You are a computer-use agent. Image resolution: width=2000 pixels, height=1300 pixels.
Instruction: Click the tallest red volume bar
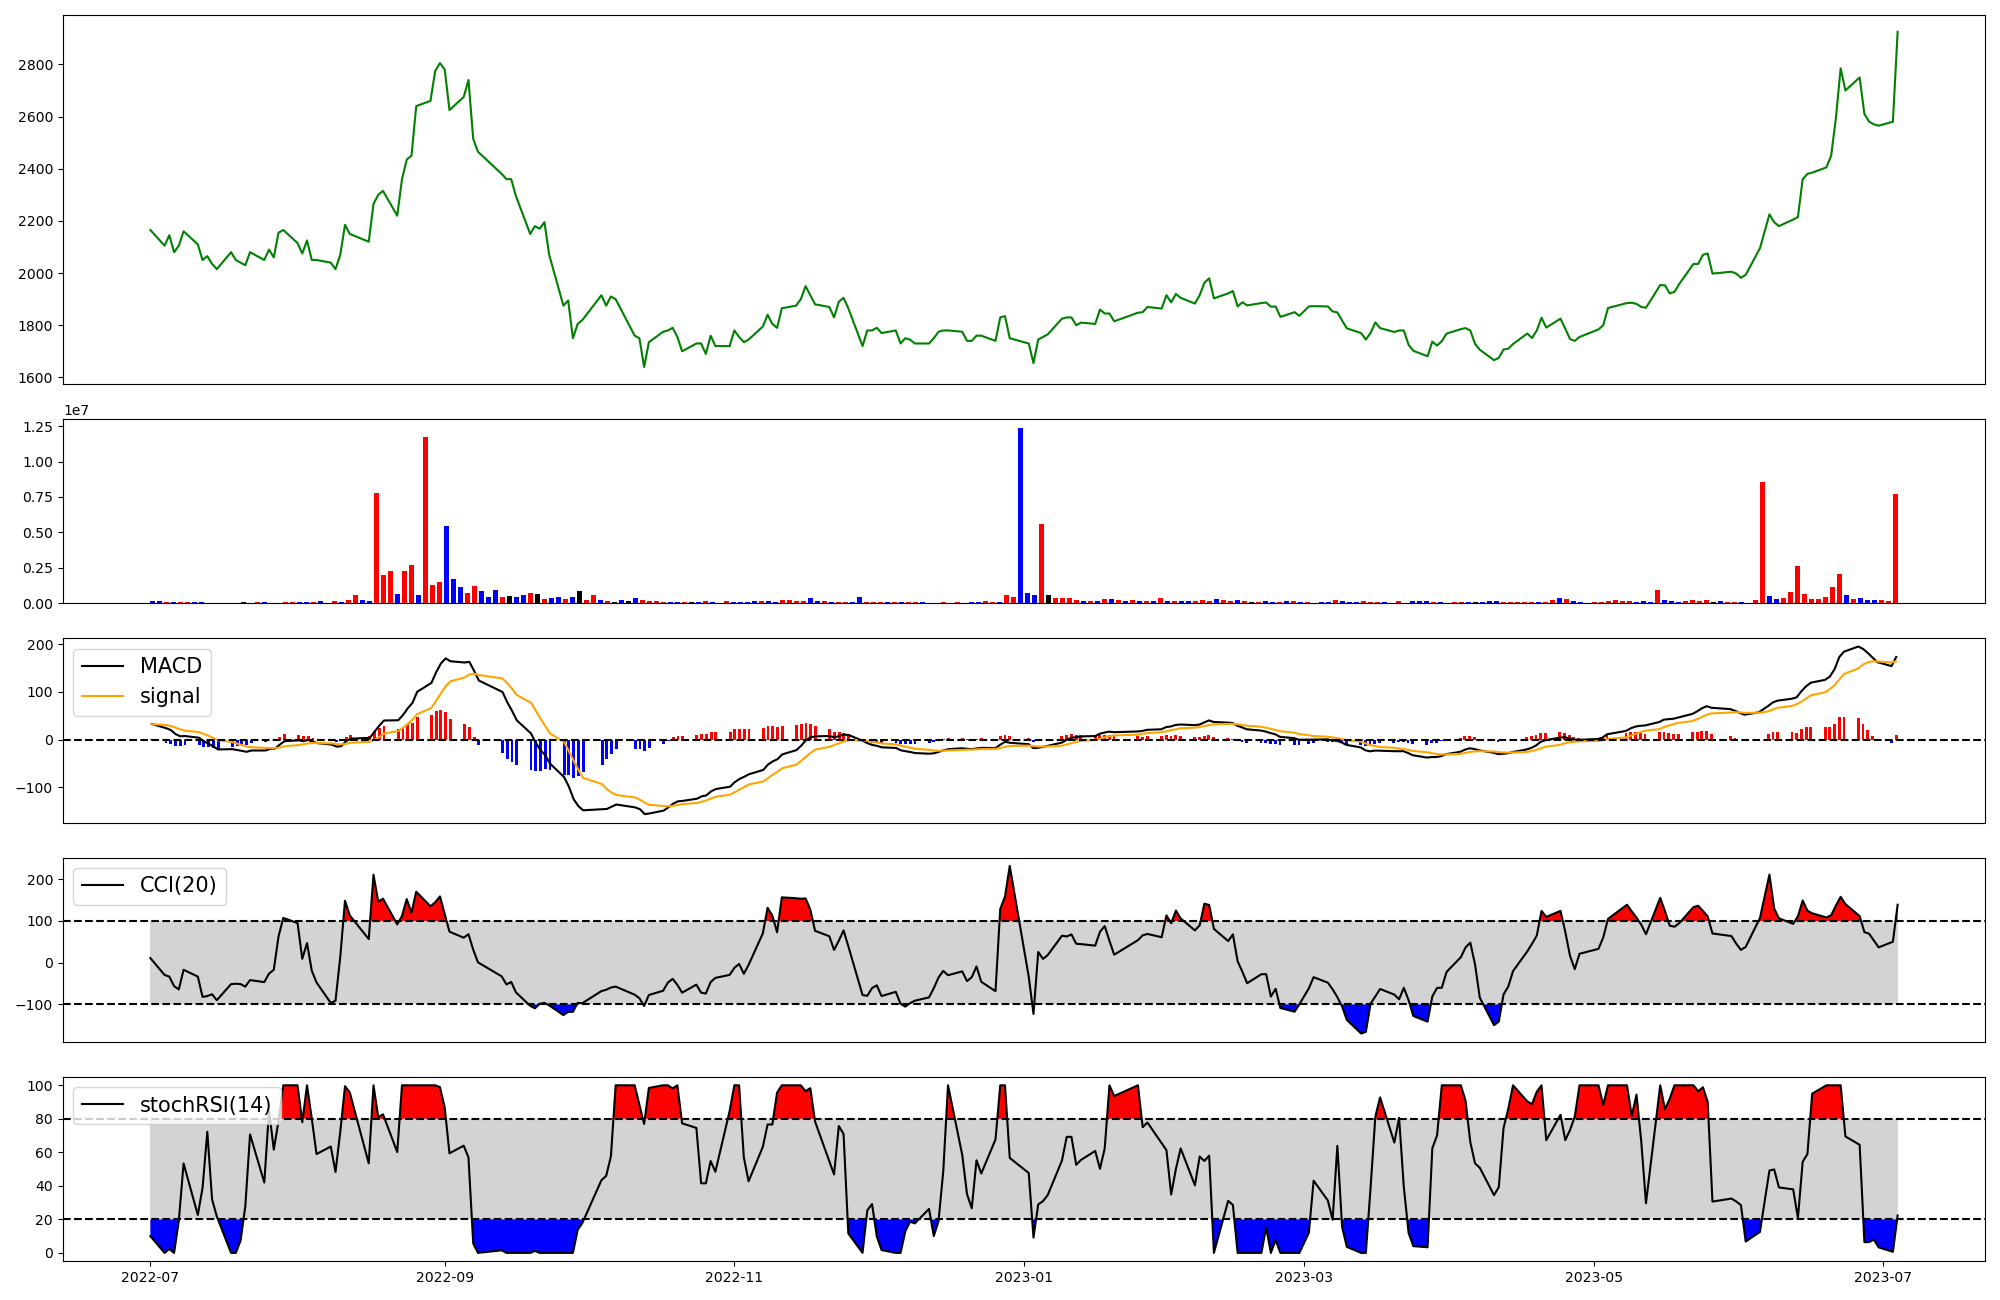click(x=425, y=520)
